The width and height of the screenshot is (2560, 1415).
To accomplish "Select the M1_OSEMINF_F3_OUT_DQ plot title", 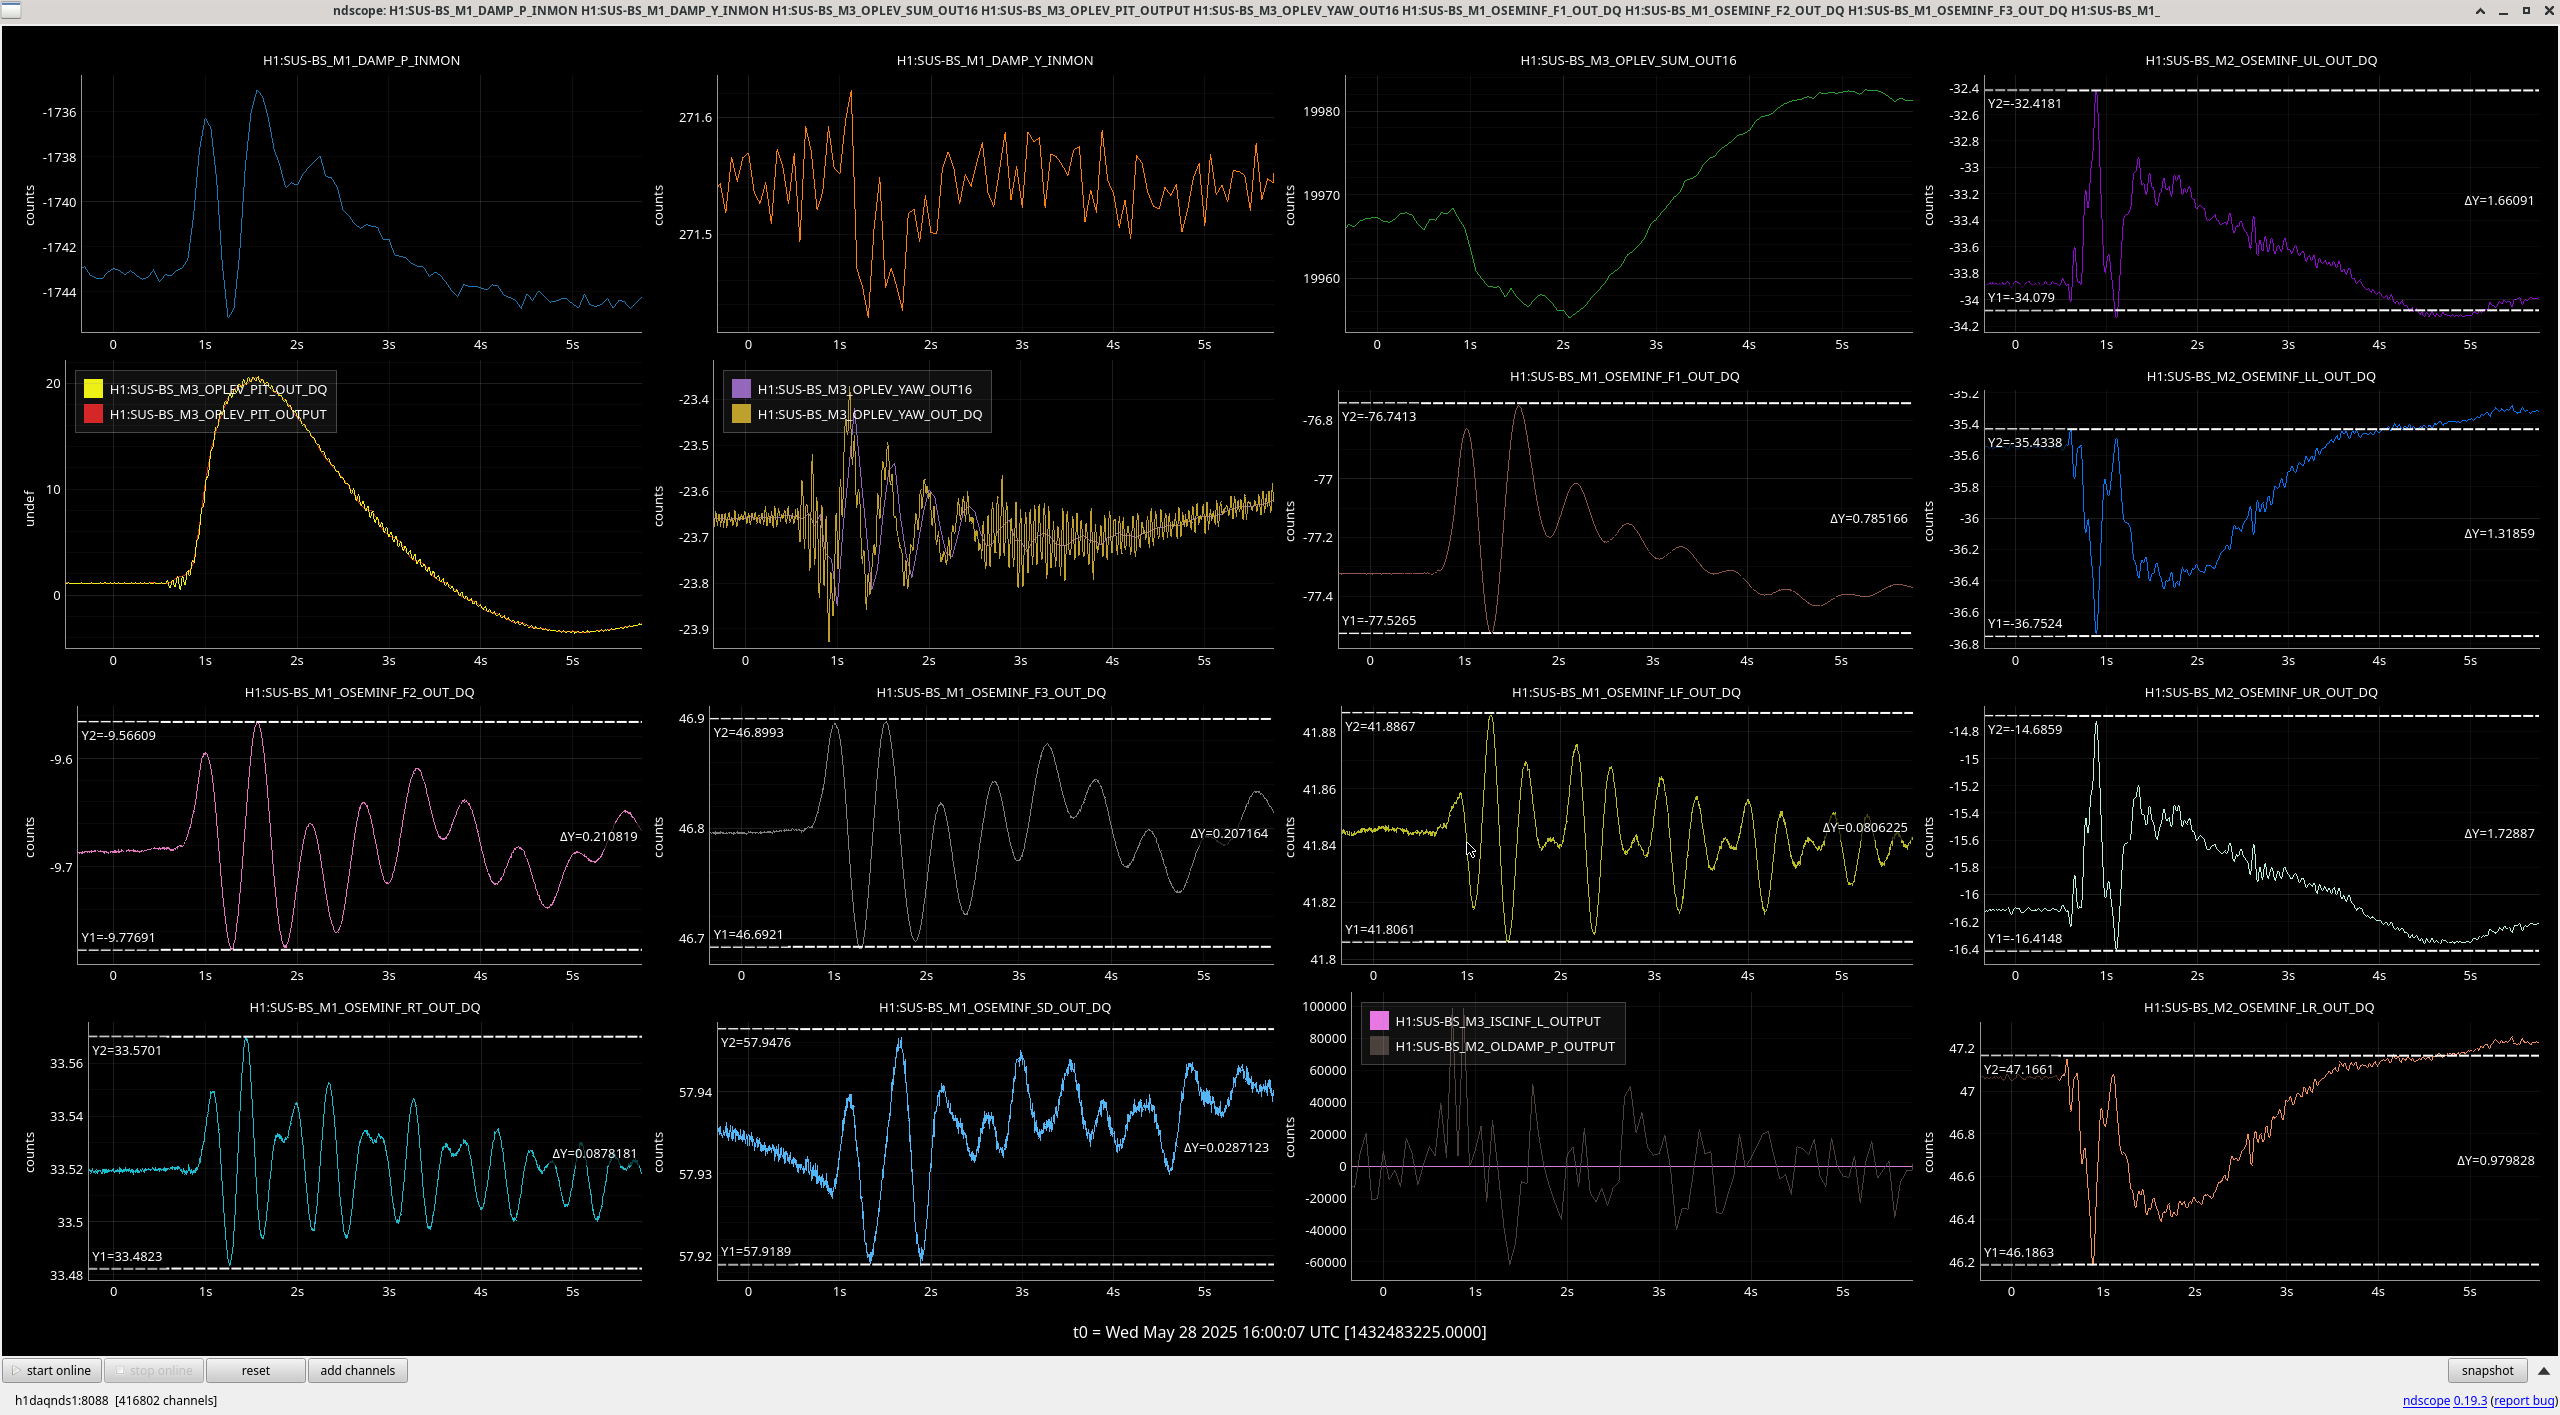I will (x=991, y=692).
